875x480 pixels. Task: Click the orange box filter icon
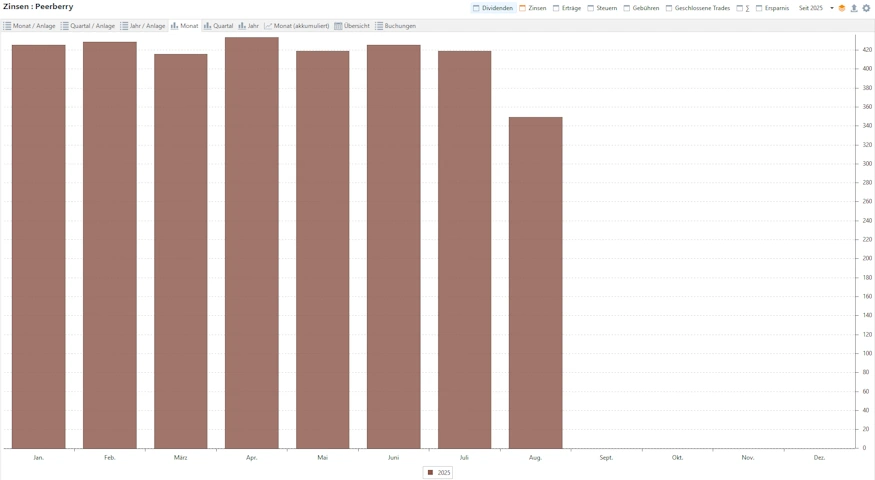tap(842, 8)
